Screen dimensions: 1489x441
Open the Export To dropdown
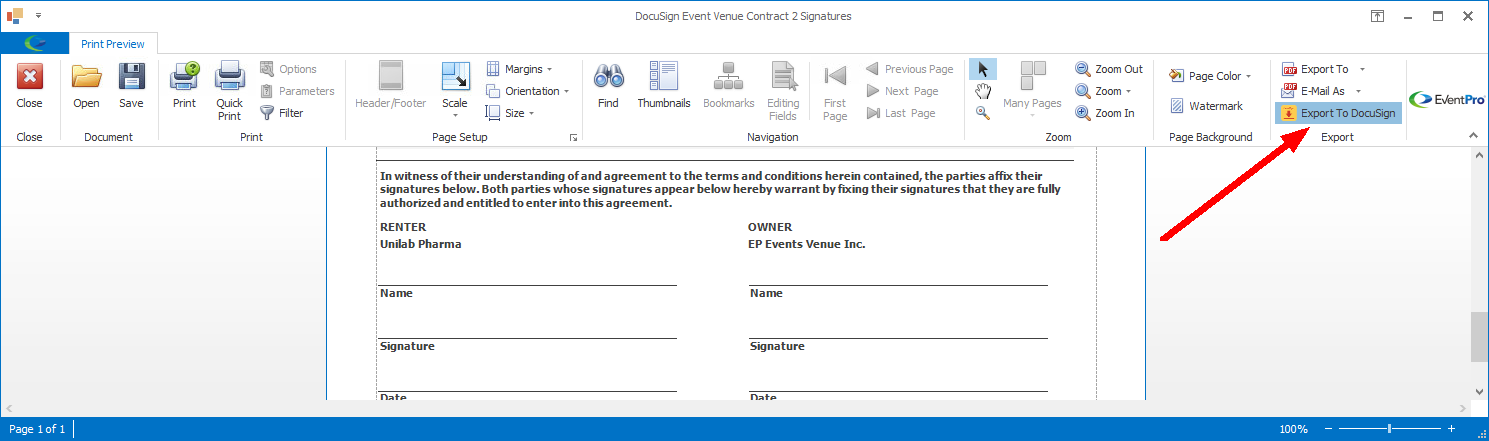click(x=1324, y=69)
